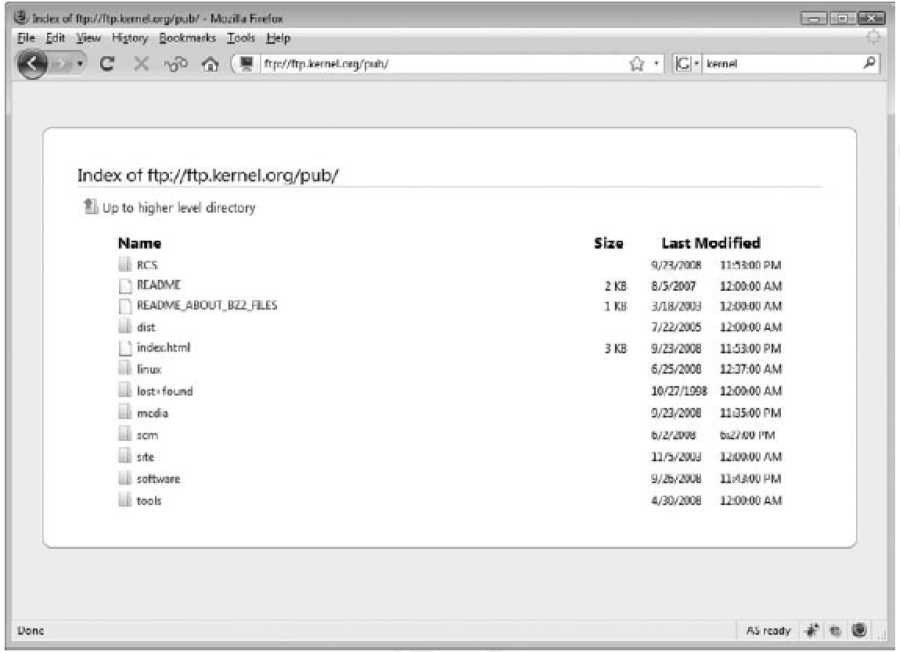Sort listing by the Size column header
This screenshot has width=900, height=652.
[608, 243]
